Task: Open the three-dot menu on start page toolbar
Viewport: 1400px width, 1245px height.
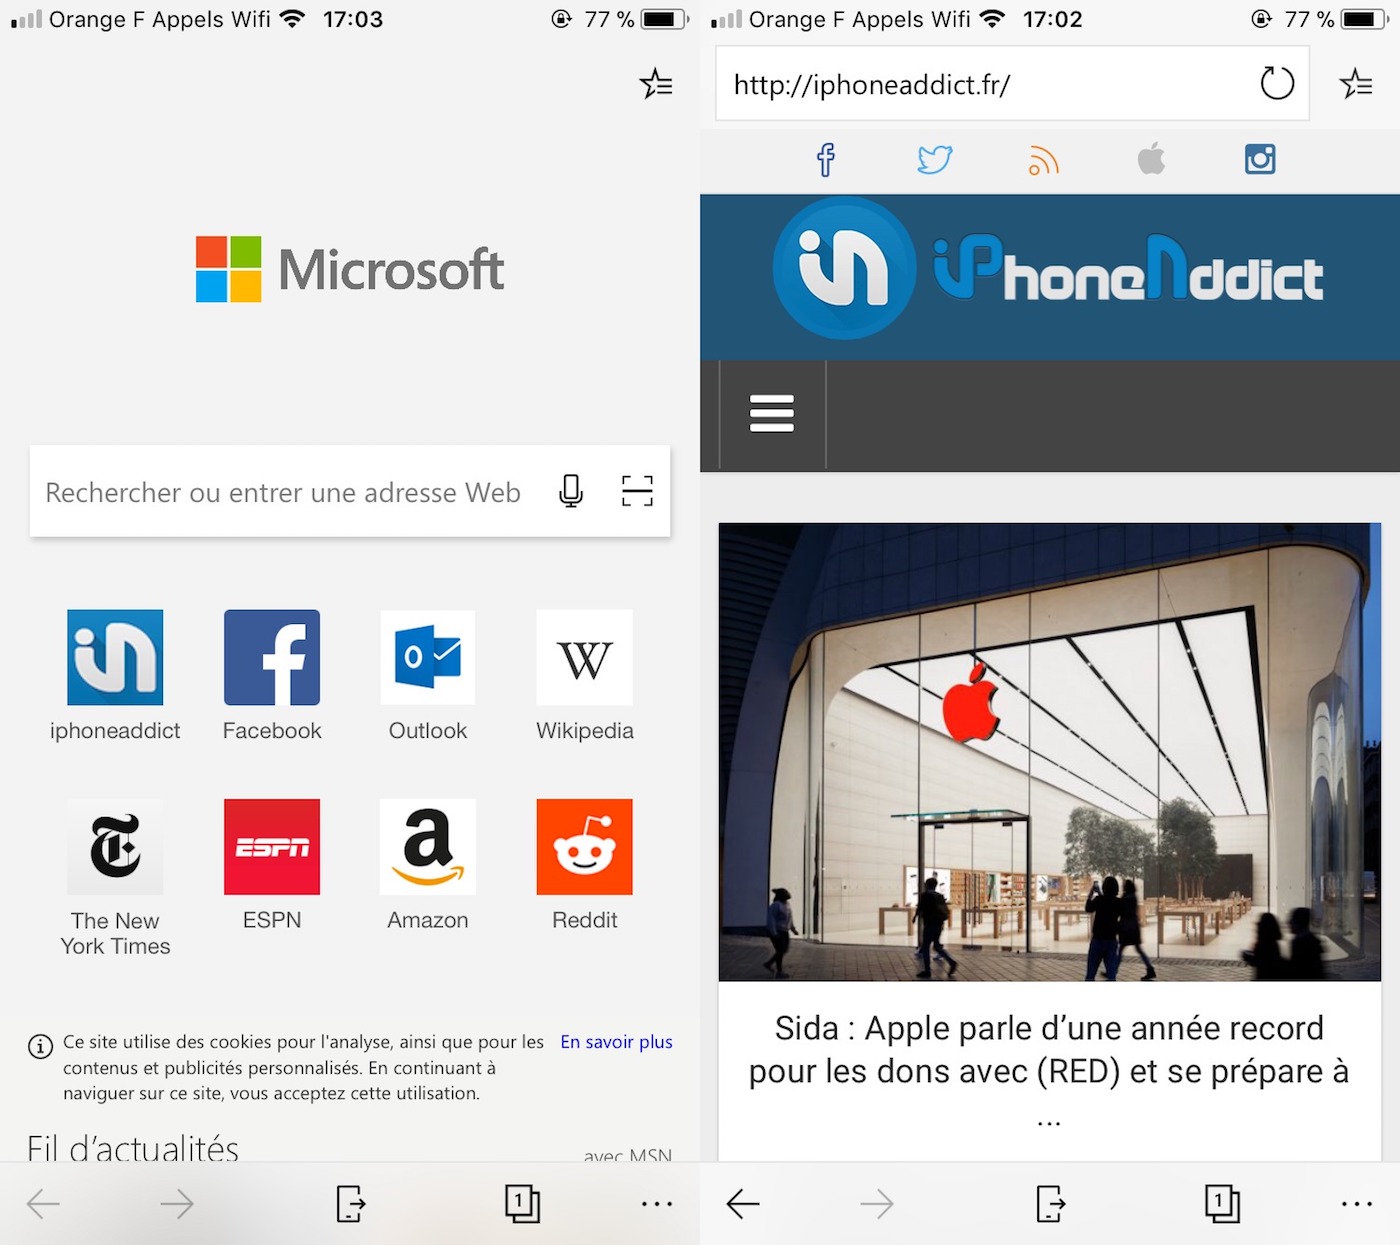Action: click(657, 1204)
